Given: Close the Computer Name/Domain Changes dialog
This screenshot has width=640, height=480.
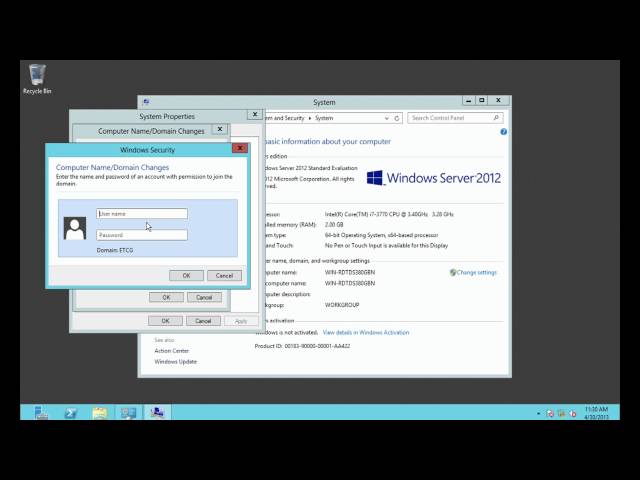Looking at the screenshot, I should (220, 129).
